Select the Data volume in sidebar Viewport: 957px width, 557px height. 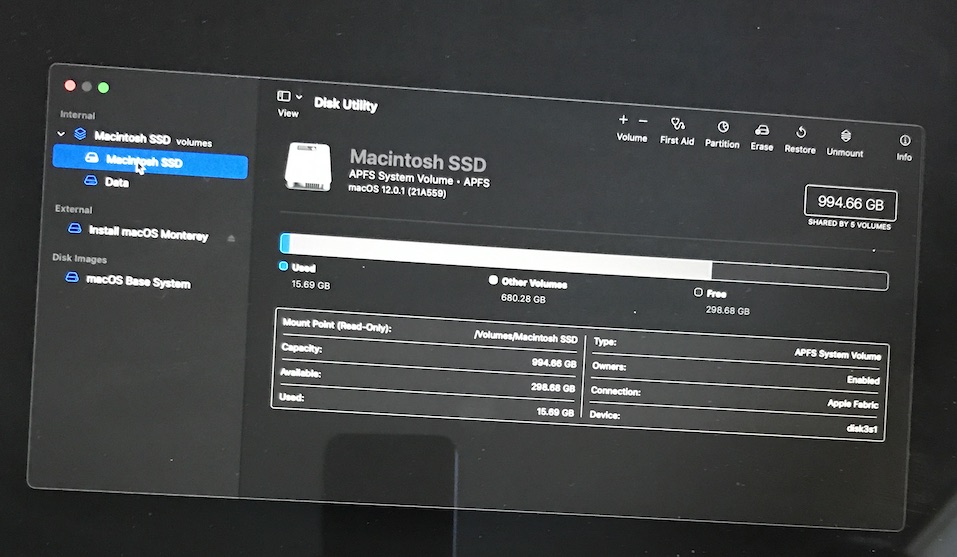116,182
